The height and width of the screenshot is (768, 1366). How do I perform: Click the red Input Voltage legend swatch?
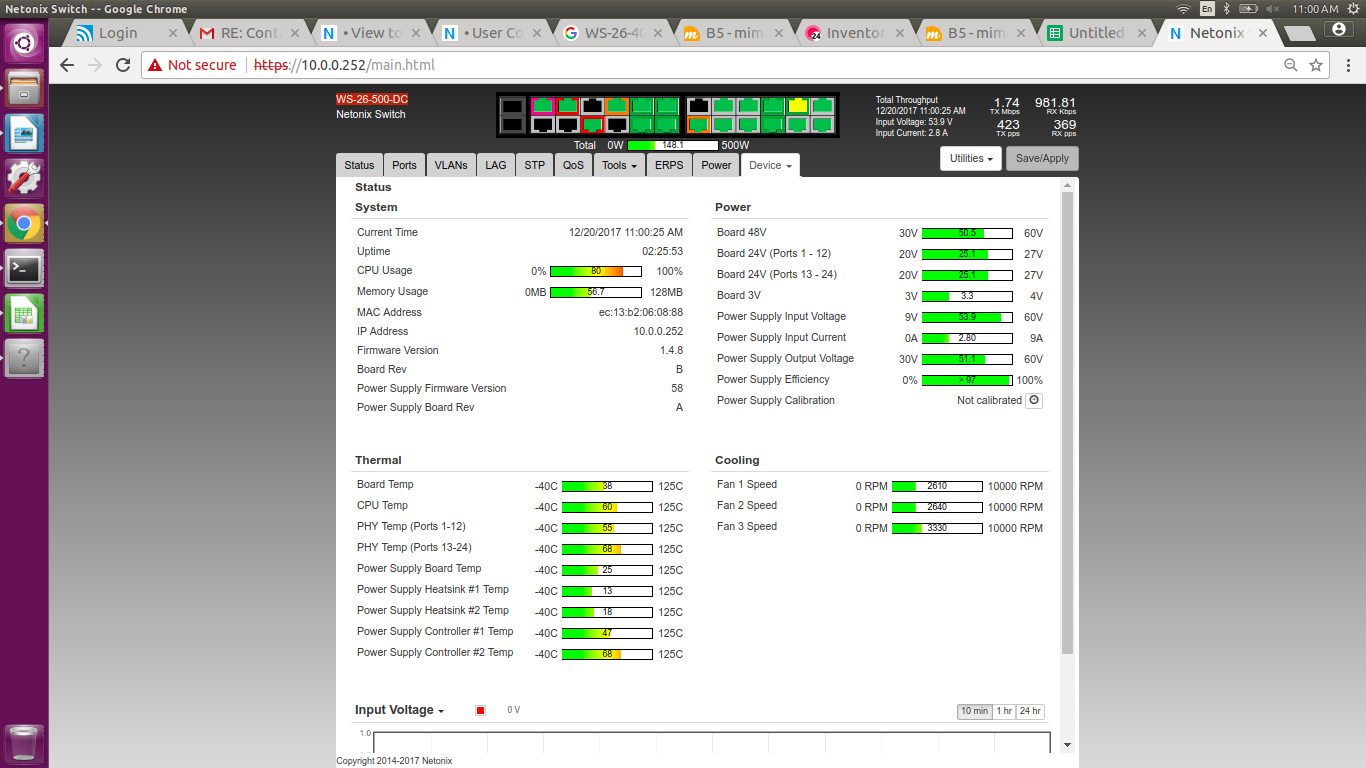481,711
